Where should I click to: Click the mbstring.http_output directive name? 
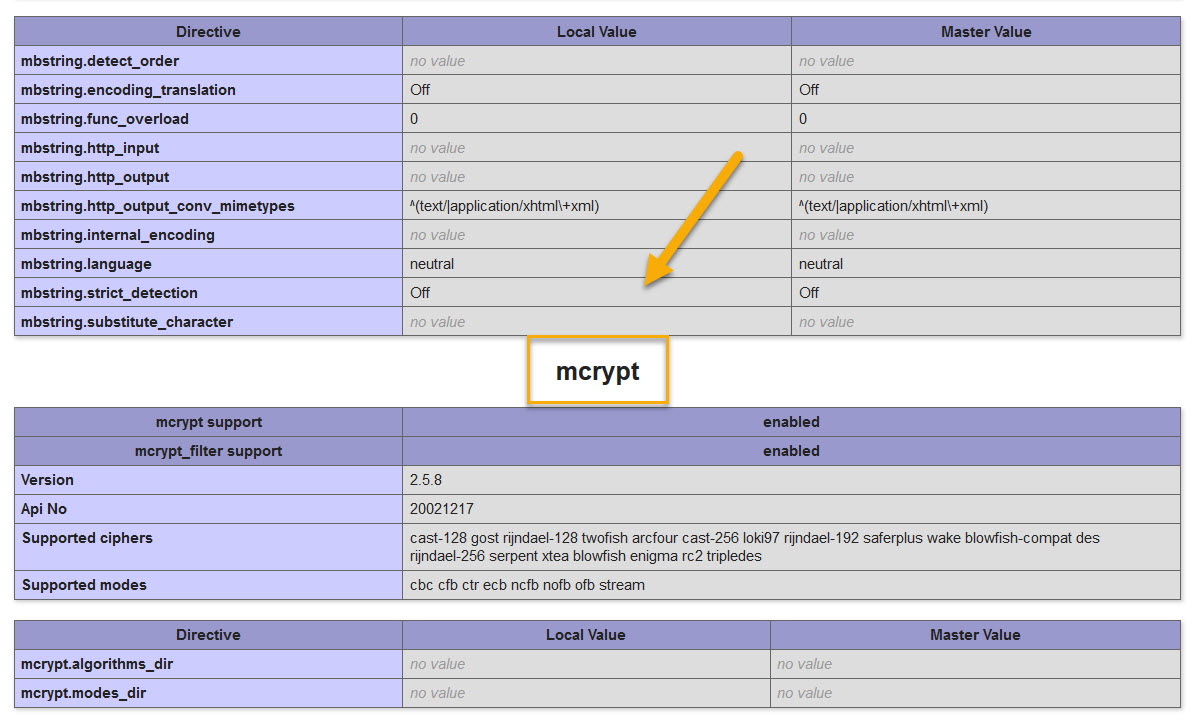95,177
